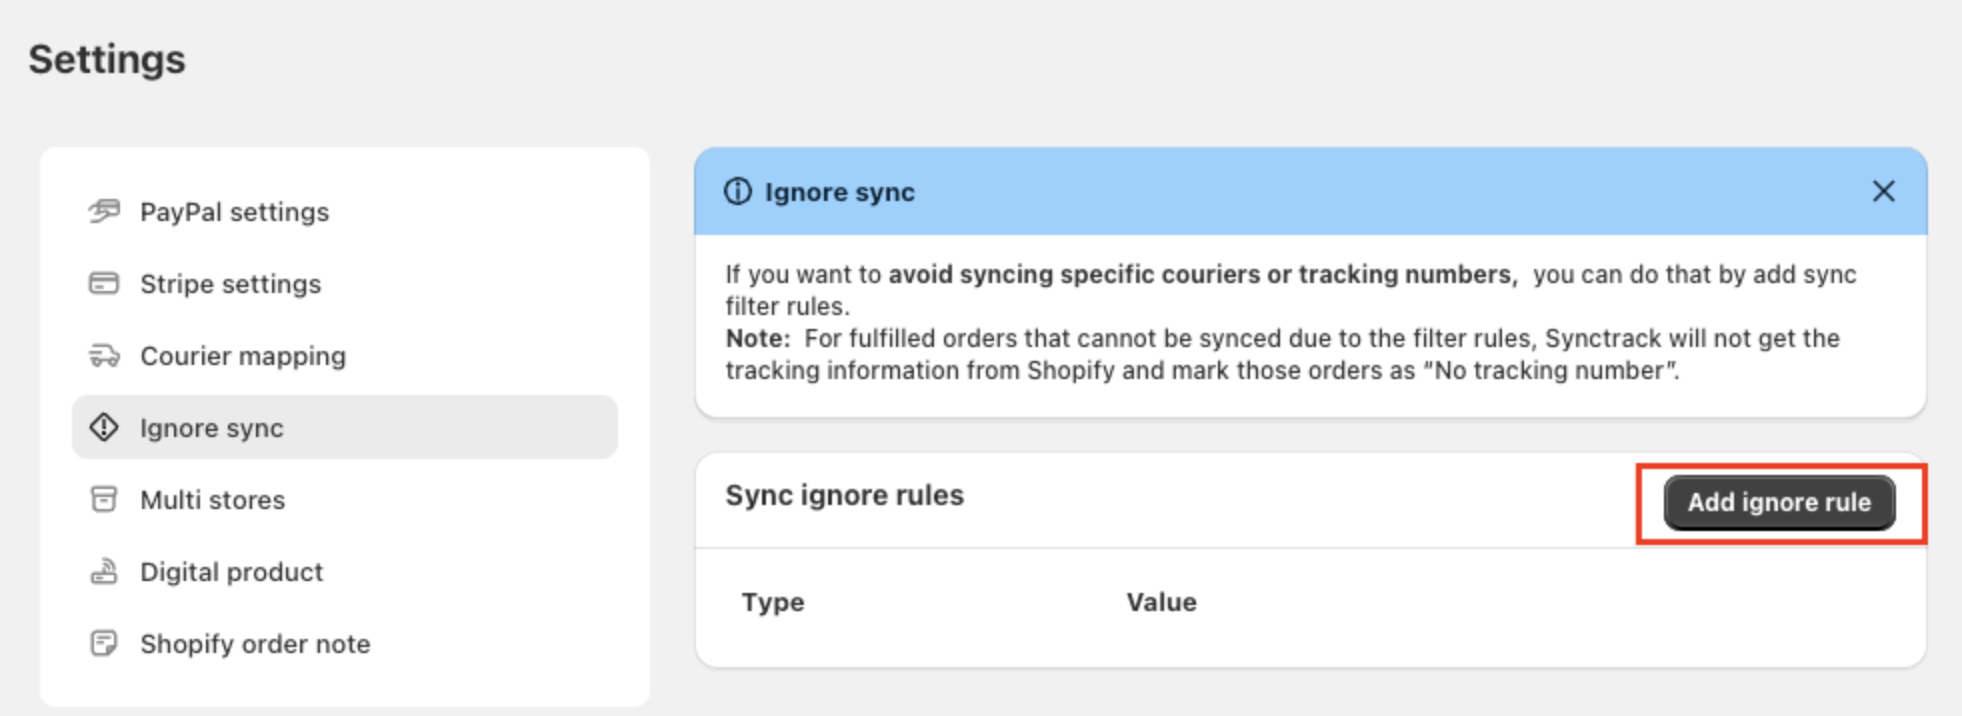Click the Shopify order note icon
Image resolution: width=1962 pixels, height=716 pixels.
(103, 643)
